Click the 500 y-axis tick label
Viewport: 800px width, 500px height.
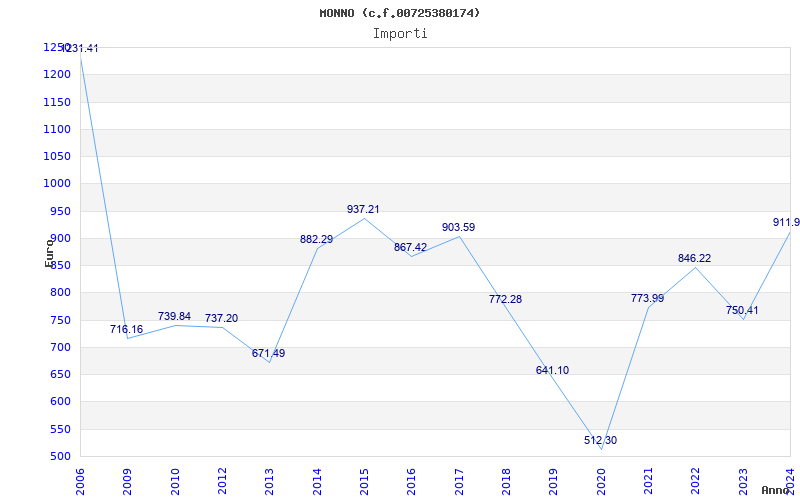(x=60, y=457)
